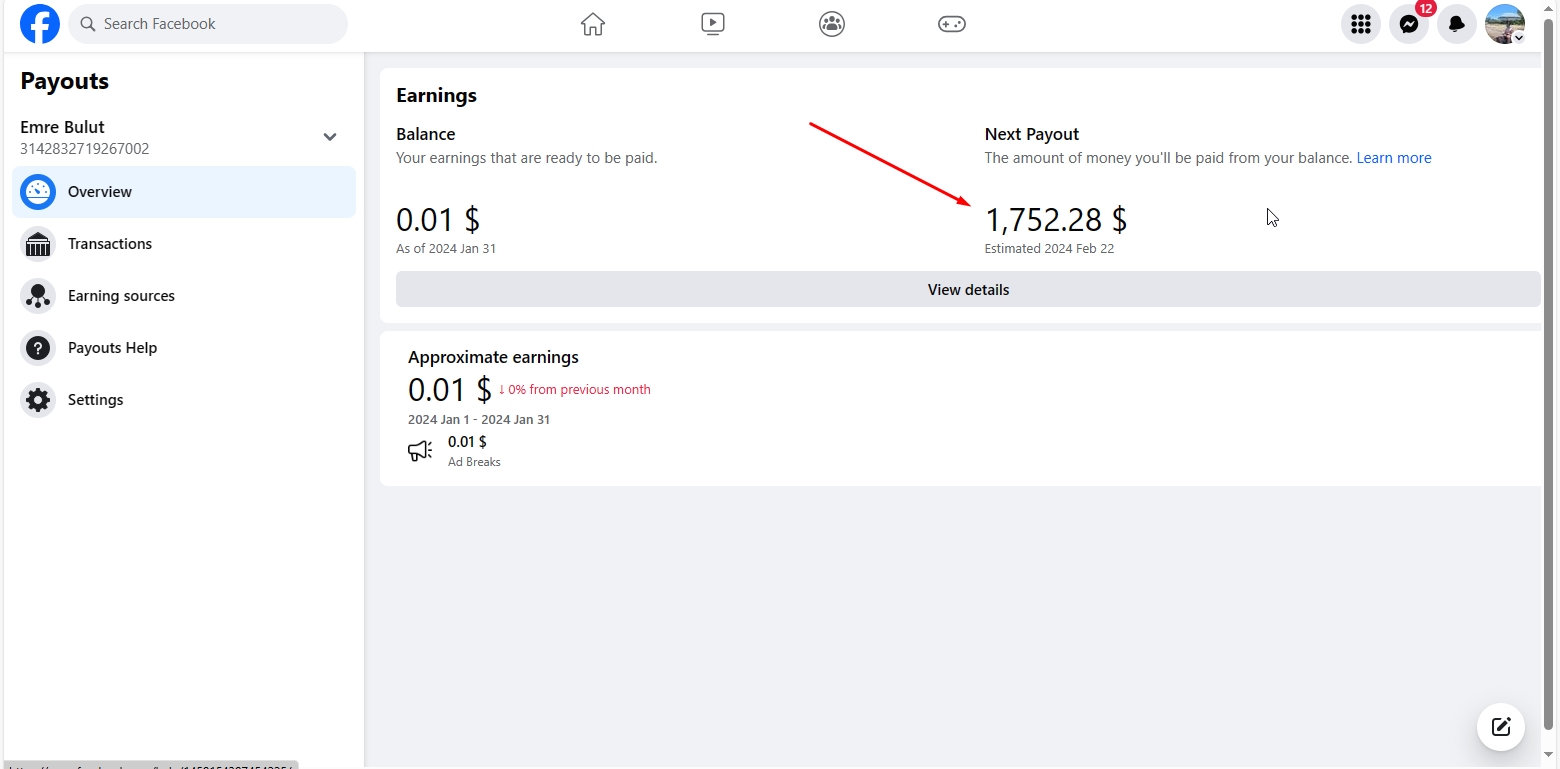Go to Transactions in the sidebar
1560x769 pixels.
(110, 244)
